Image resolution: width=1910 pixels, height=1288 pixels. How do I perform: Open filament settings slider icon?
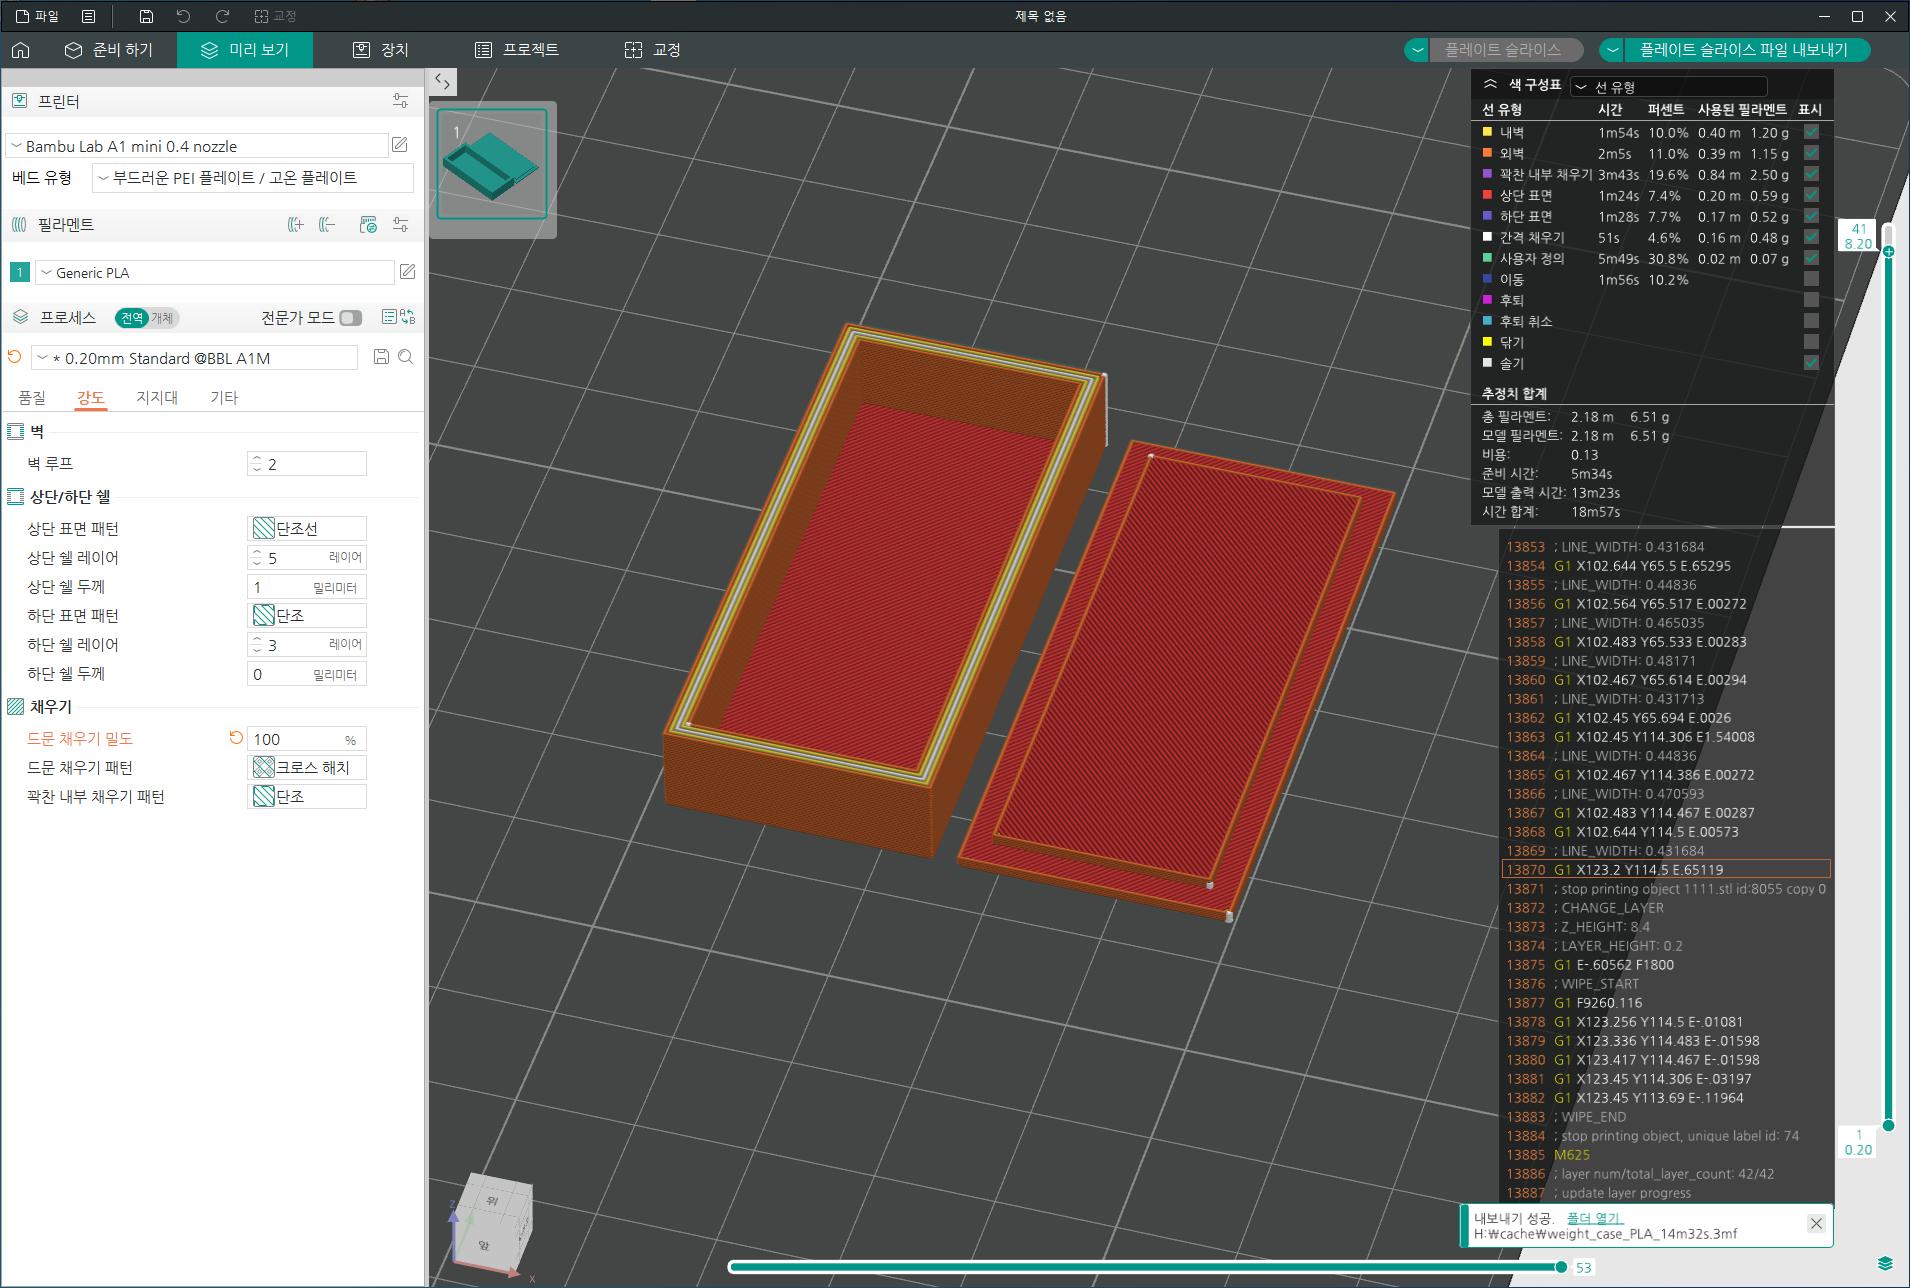click(x=400, y=225)
